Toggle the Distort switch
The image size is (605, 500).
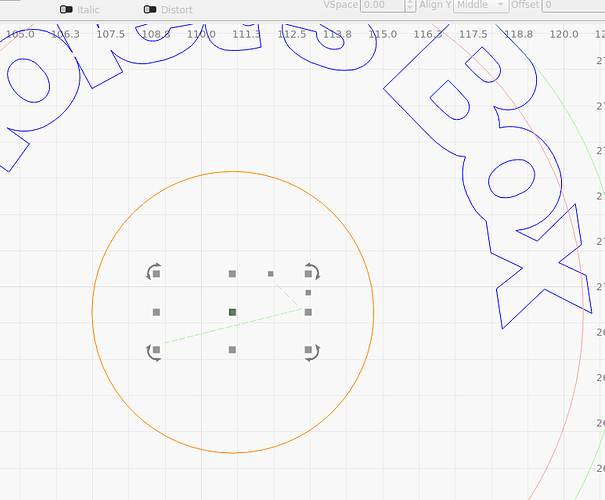tap(150, 9)
